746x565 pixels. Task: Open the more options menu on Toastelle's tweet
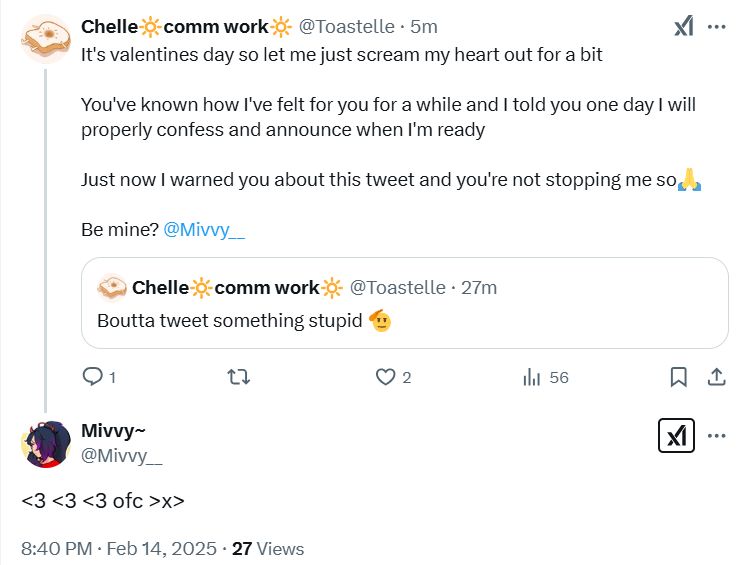716,27
